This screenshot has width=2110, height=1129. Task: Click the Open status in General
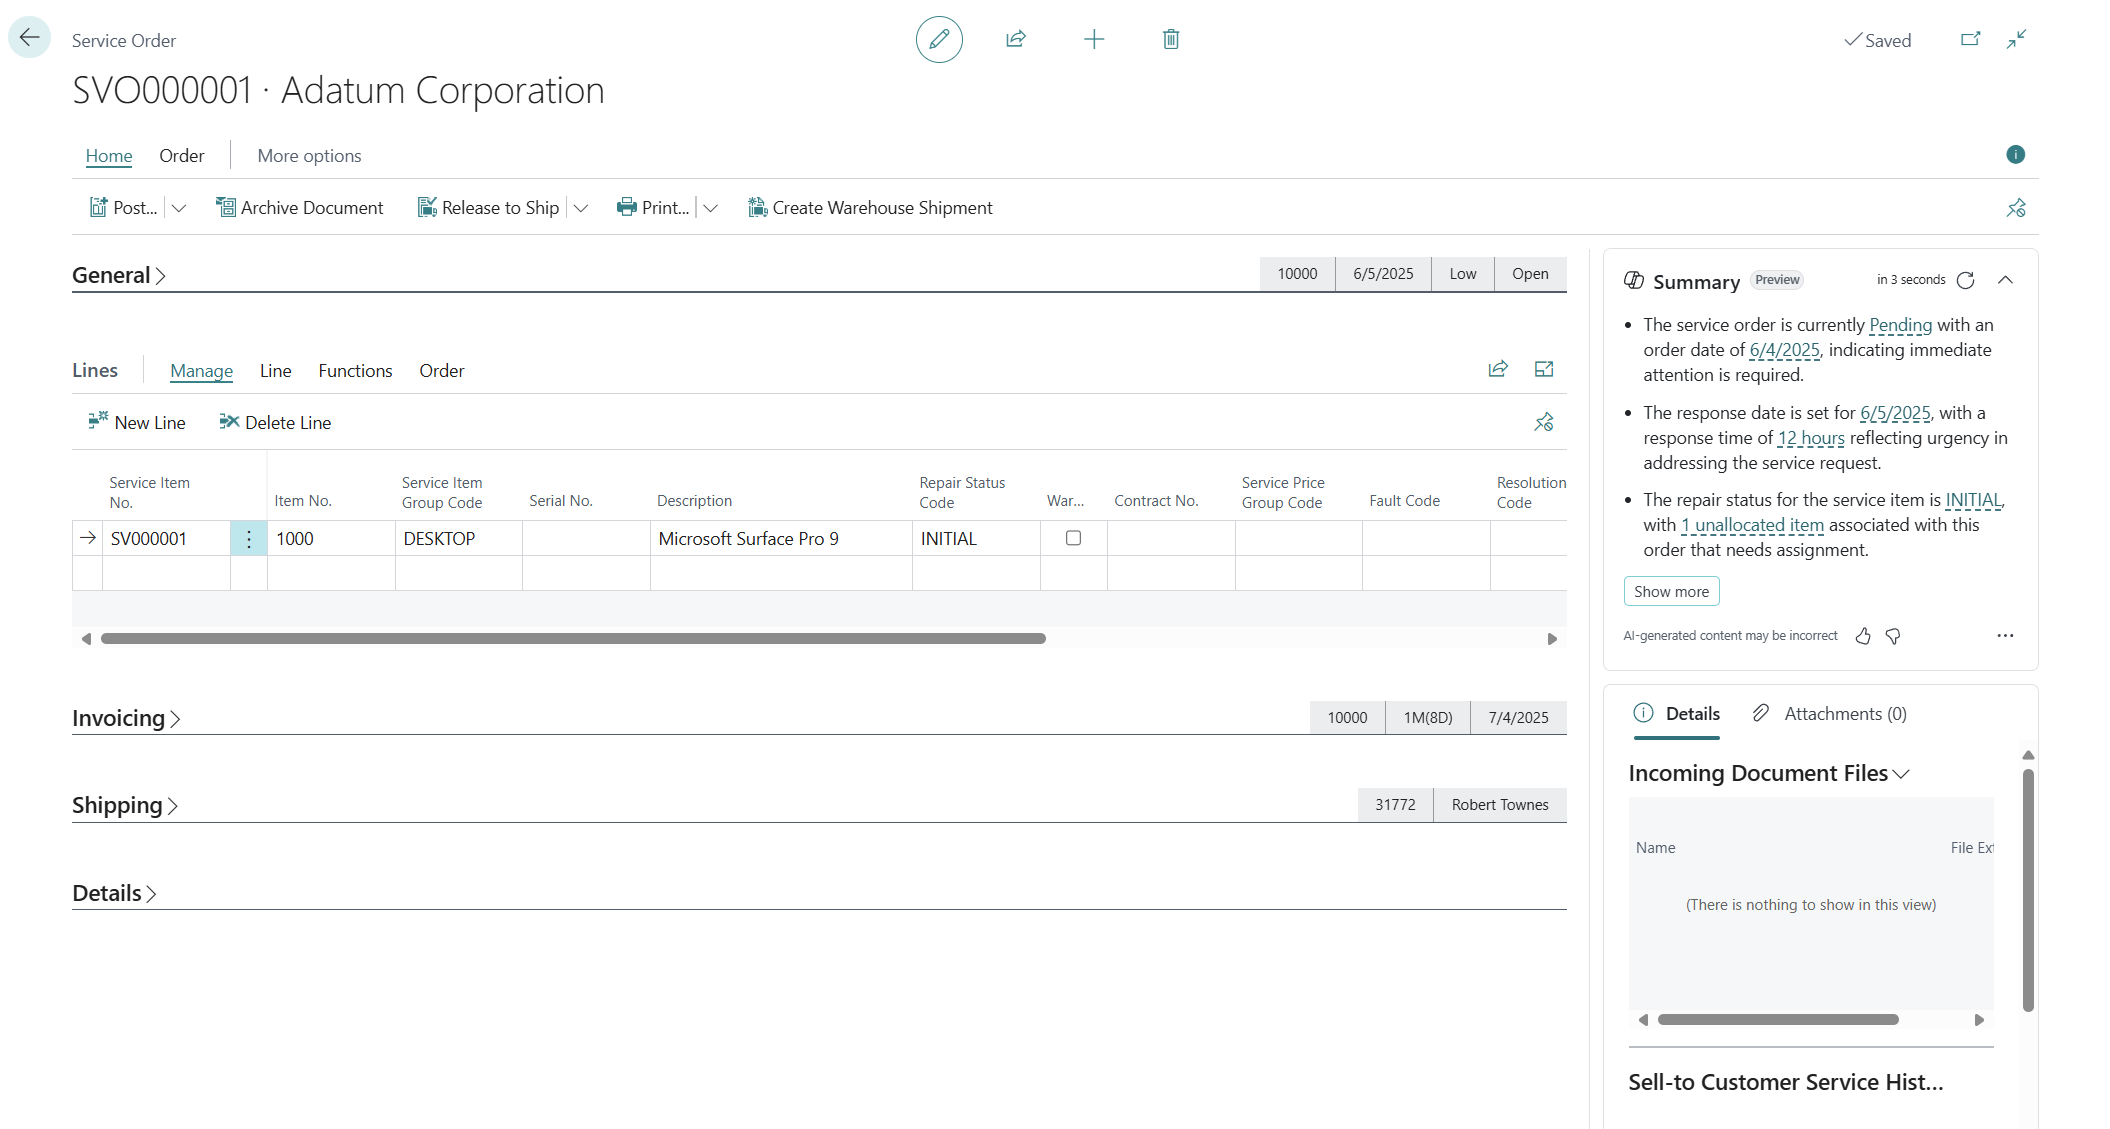coord(1530,274)
